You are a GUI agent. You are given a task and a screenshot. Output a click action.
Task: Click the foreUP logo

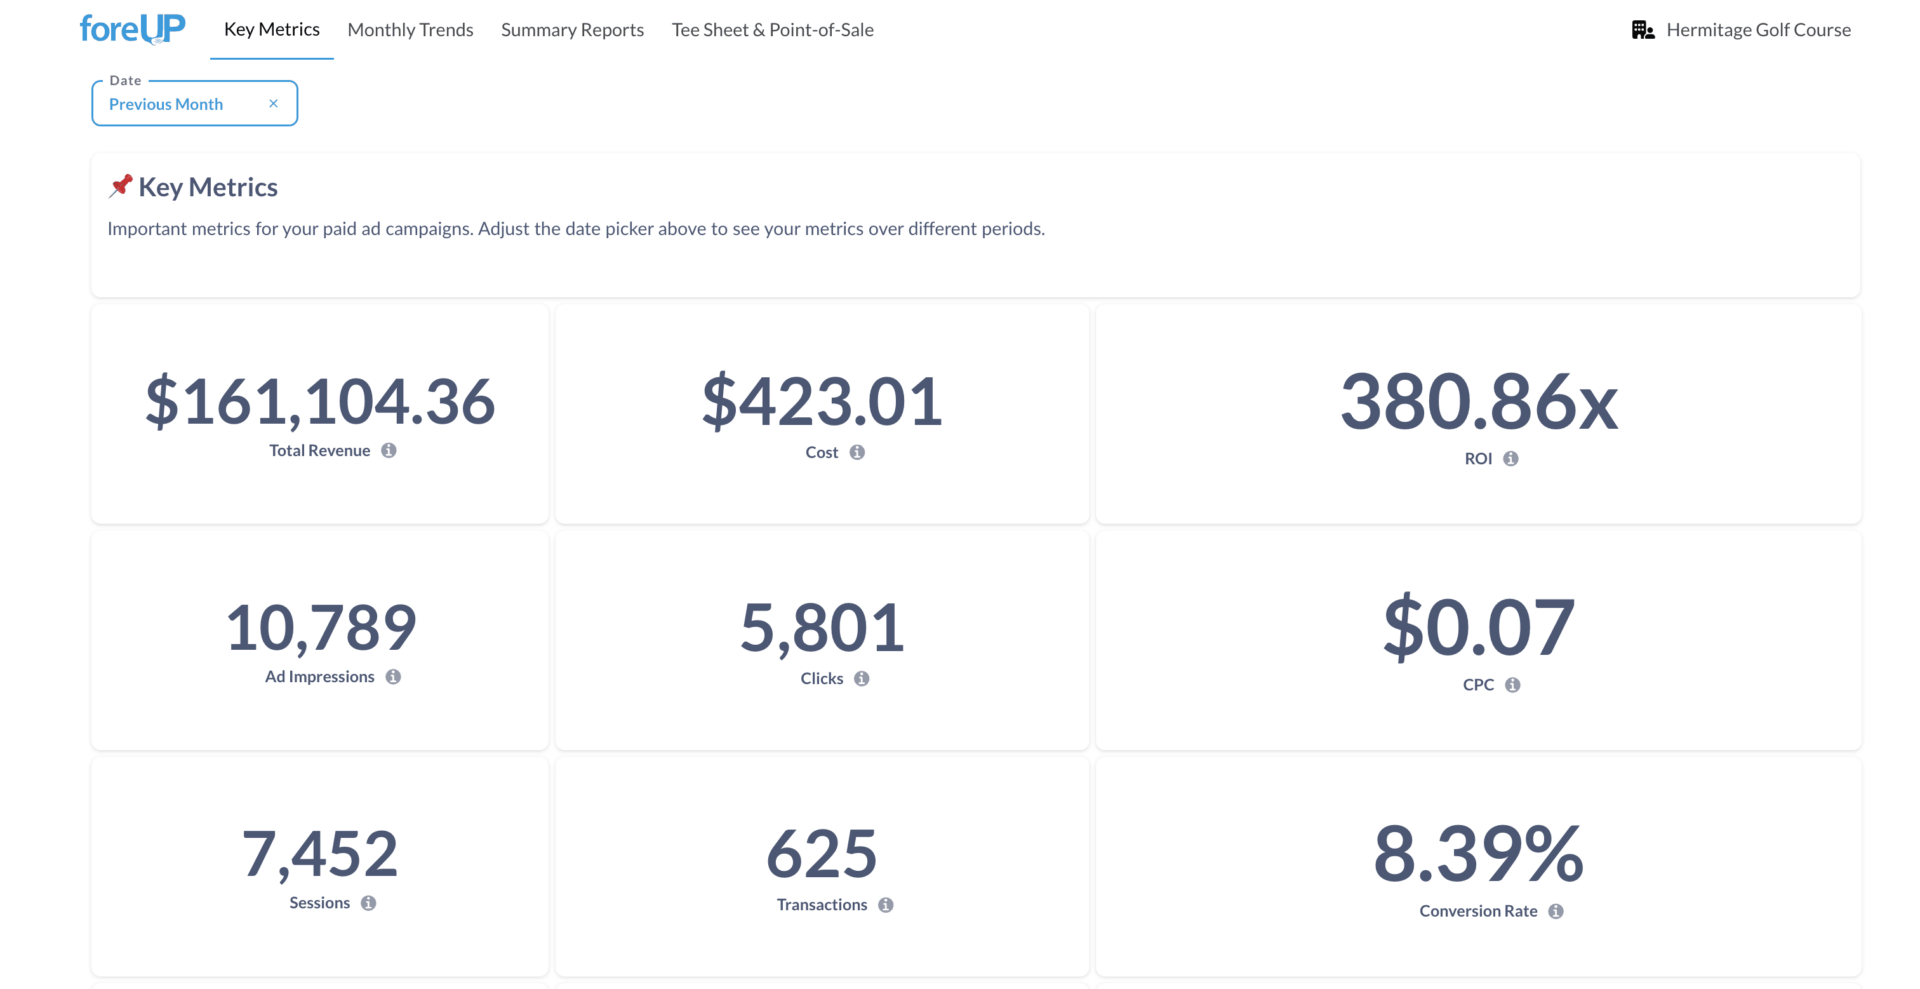(132, 29)
